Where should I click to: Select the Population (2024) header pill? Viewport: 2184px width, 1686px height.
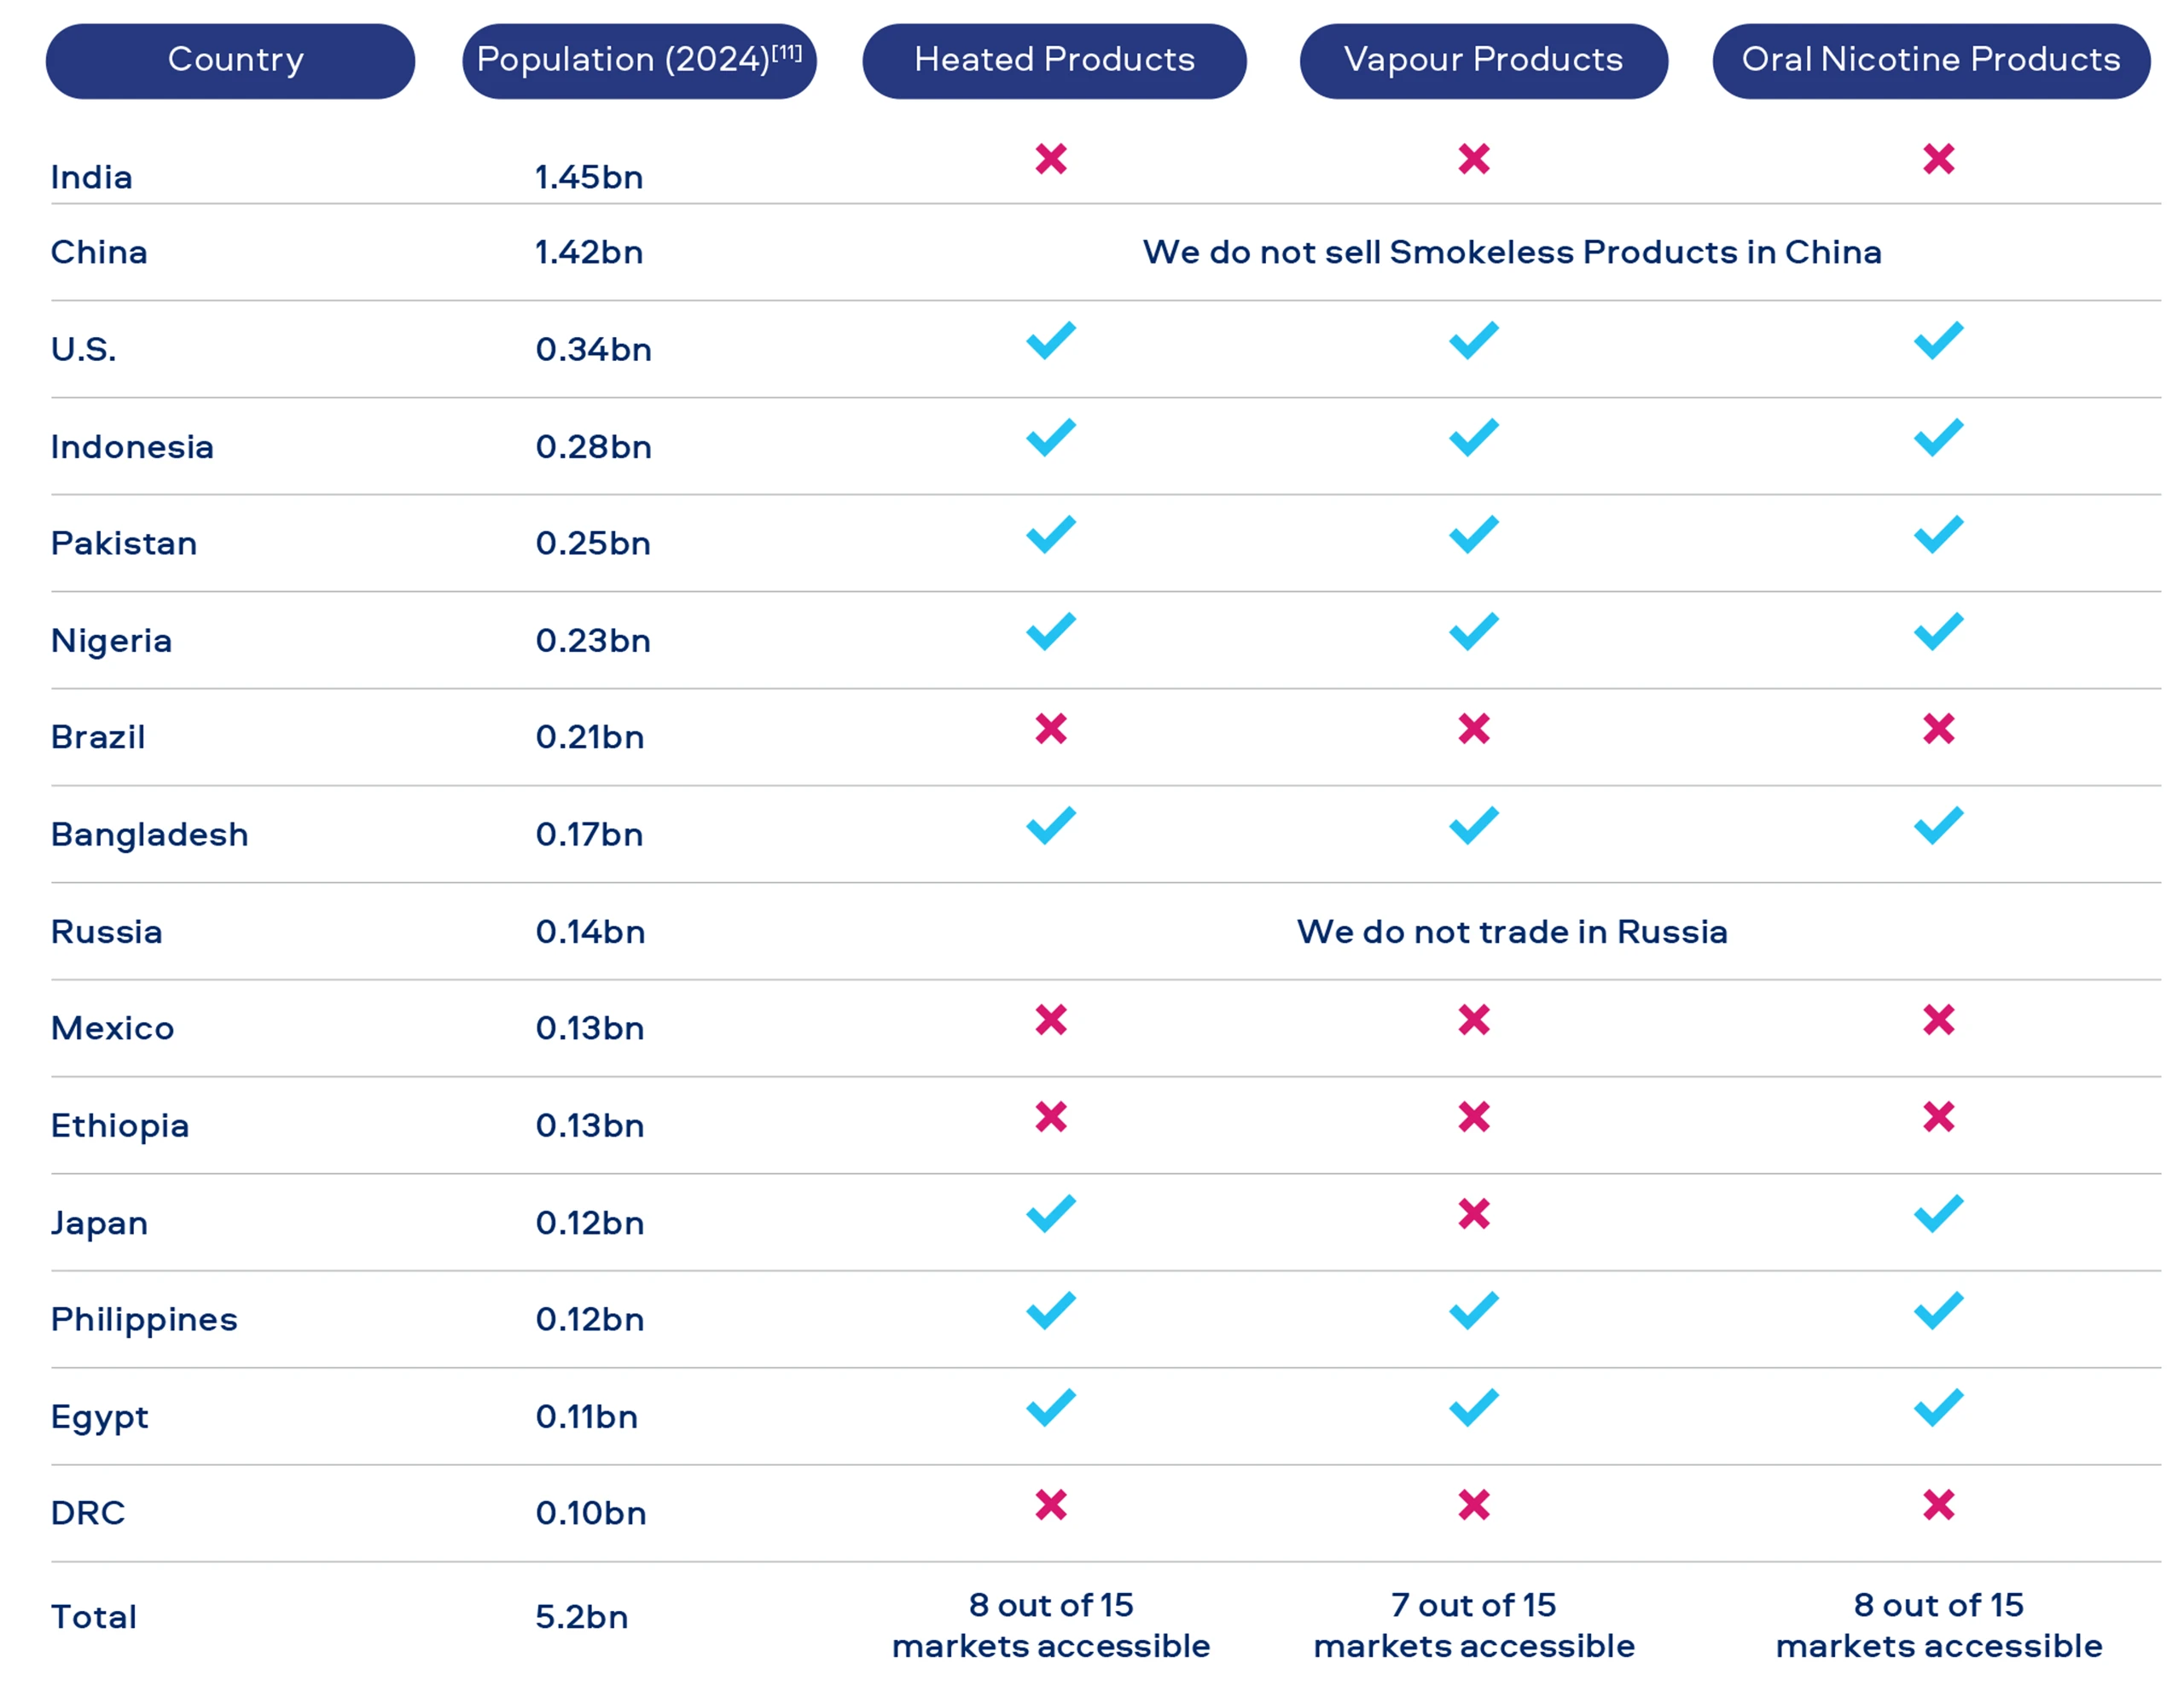click(639, 61)
